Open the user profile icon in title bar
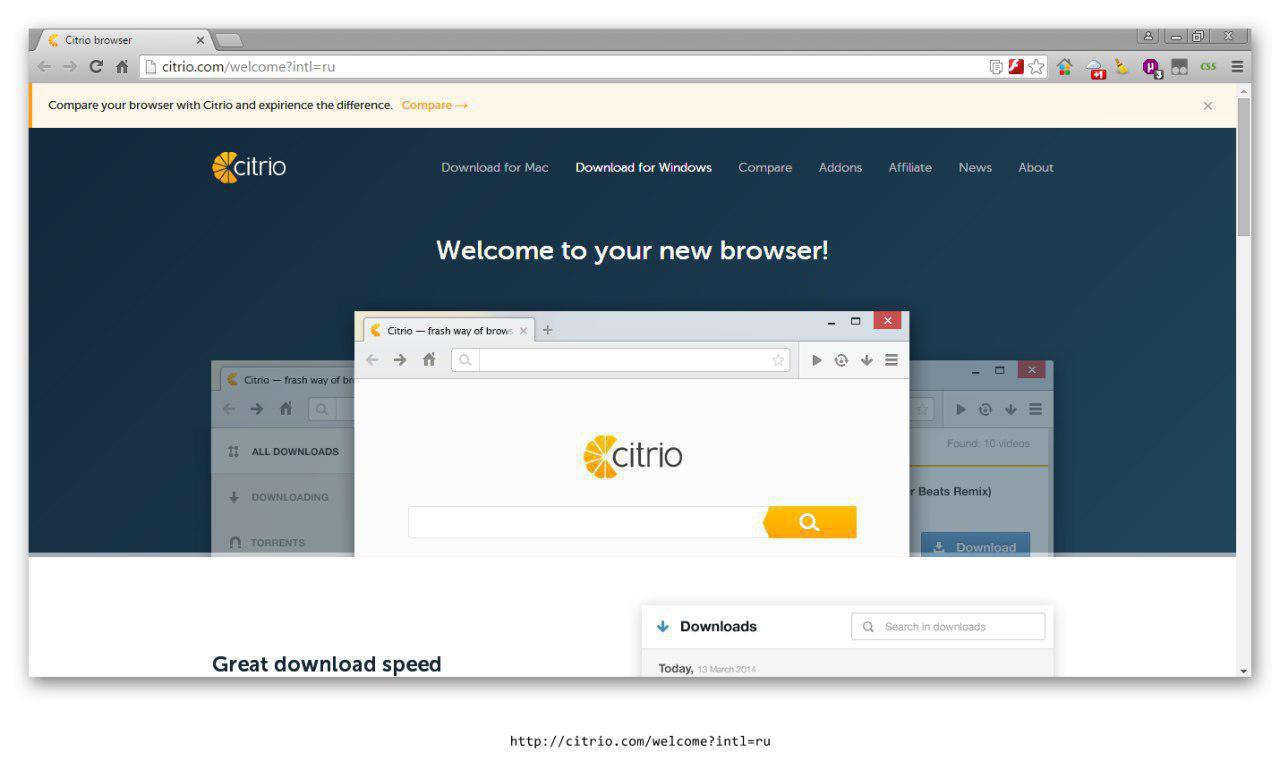The image size is (1280, 777). [1148, 36]
